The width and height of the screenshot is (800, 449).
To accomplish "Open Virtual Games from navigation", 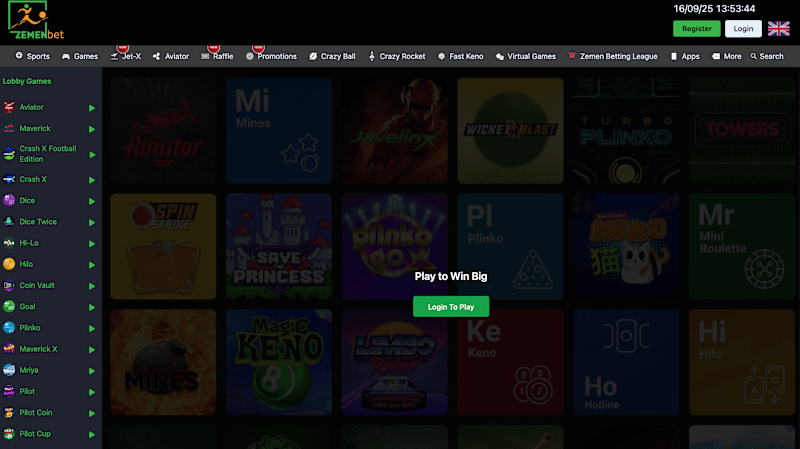I will 526,56.
